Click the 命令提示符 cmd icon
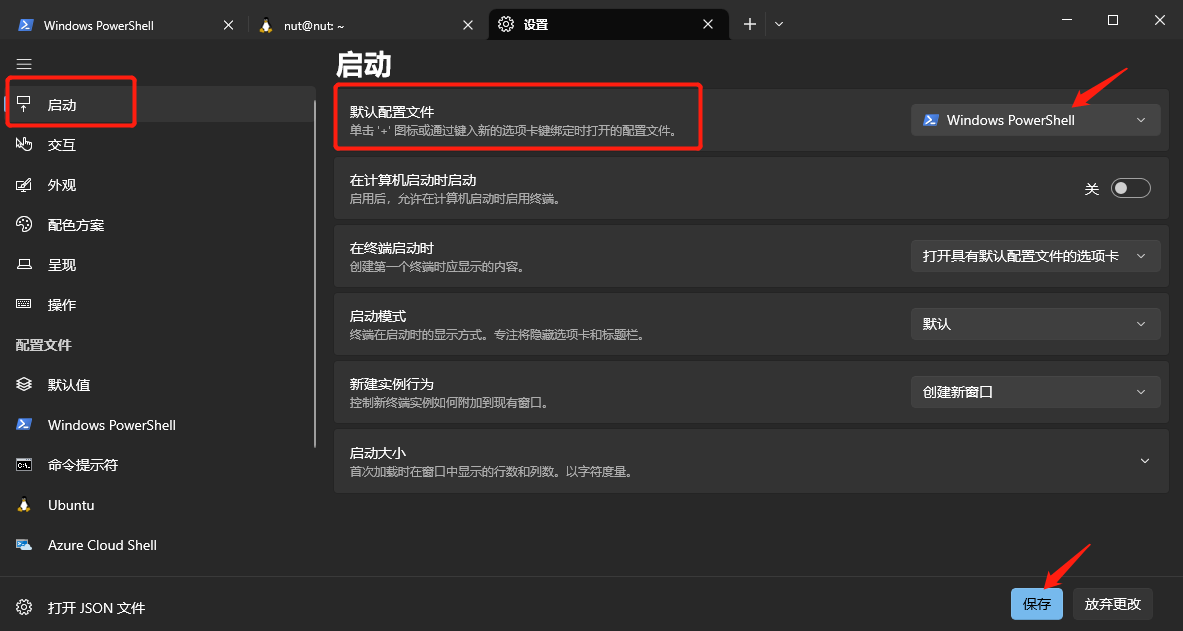 point(24,464)
